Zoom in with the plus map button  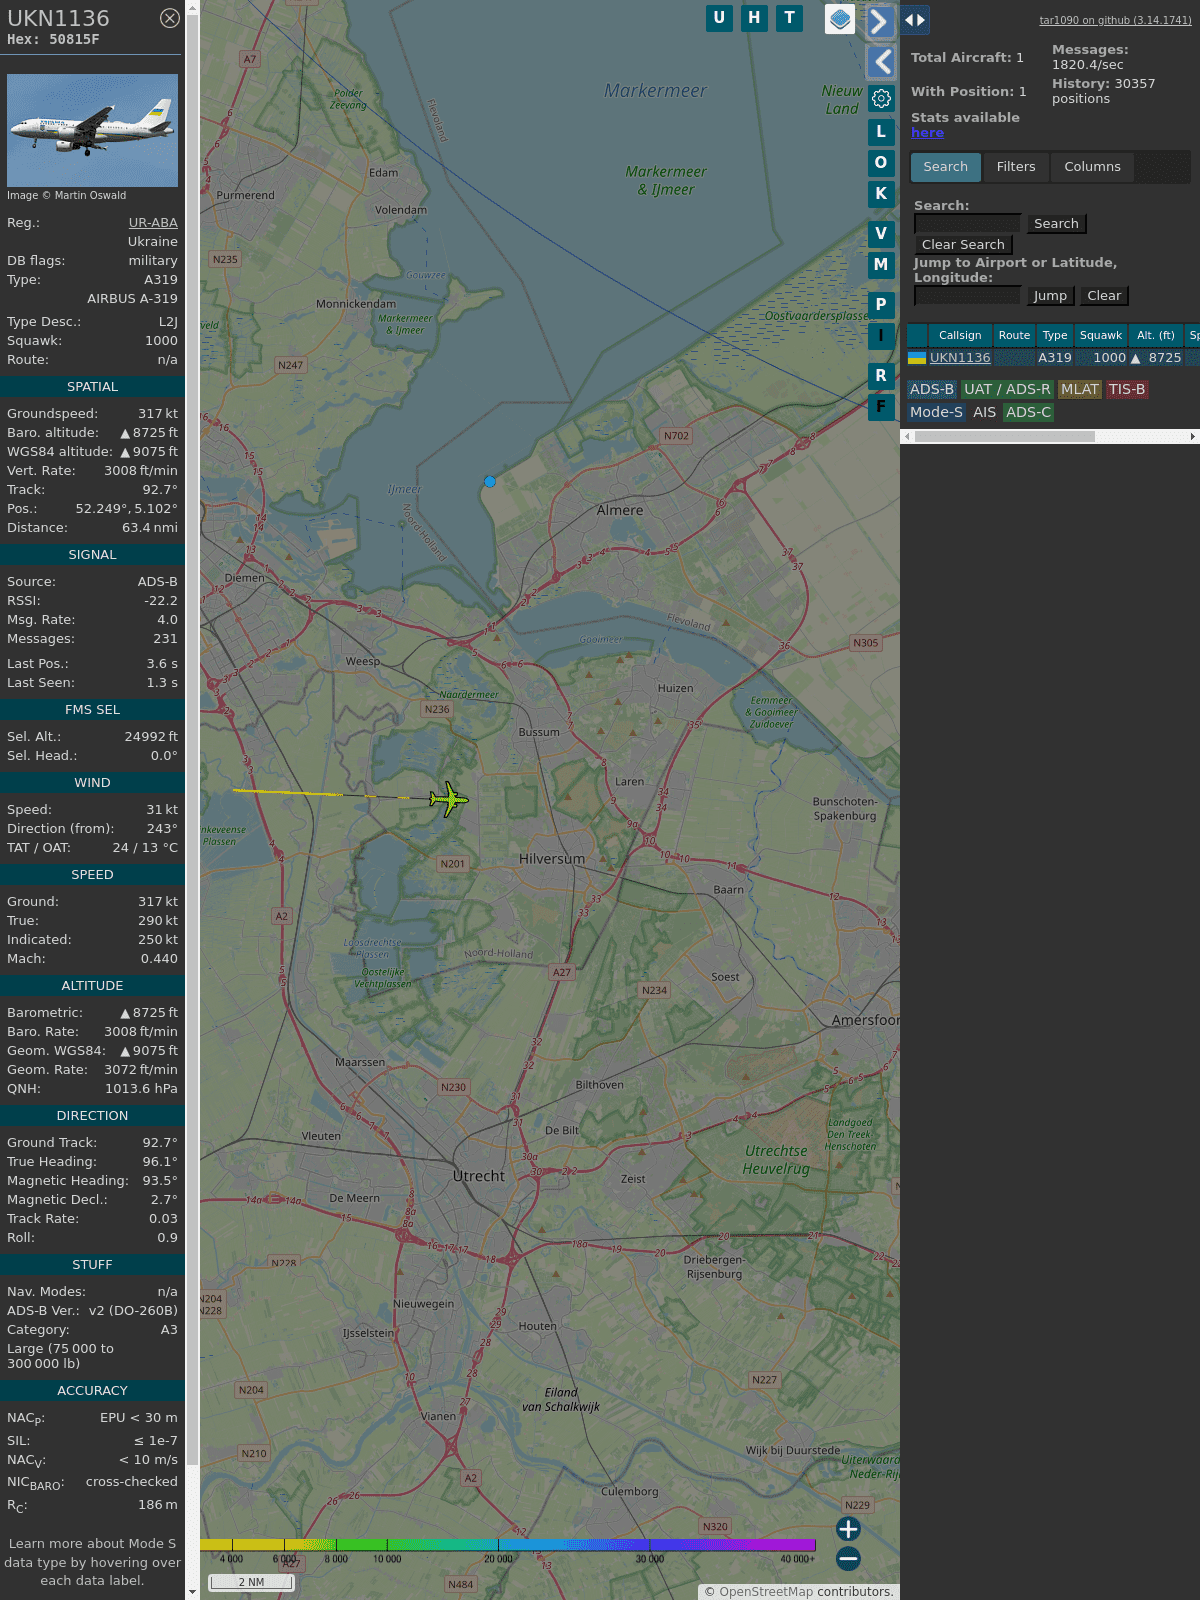pos(848,1529)
